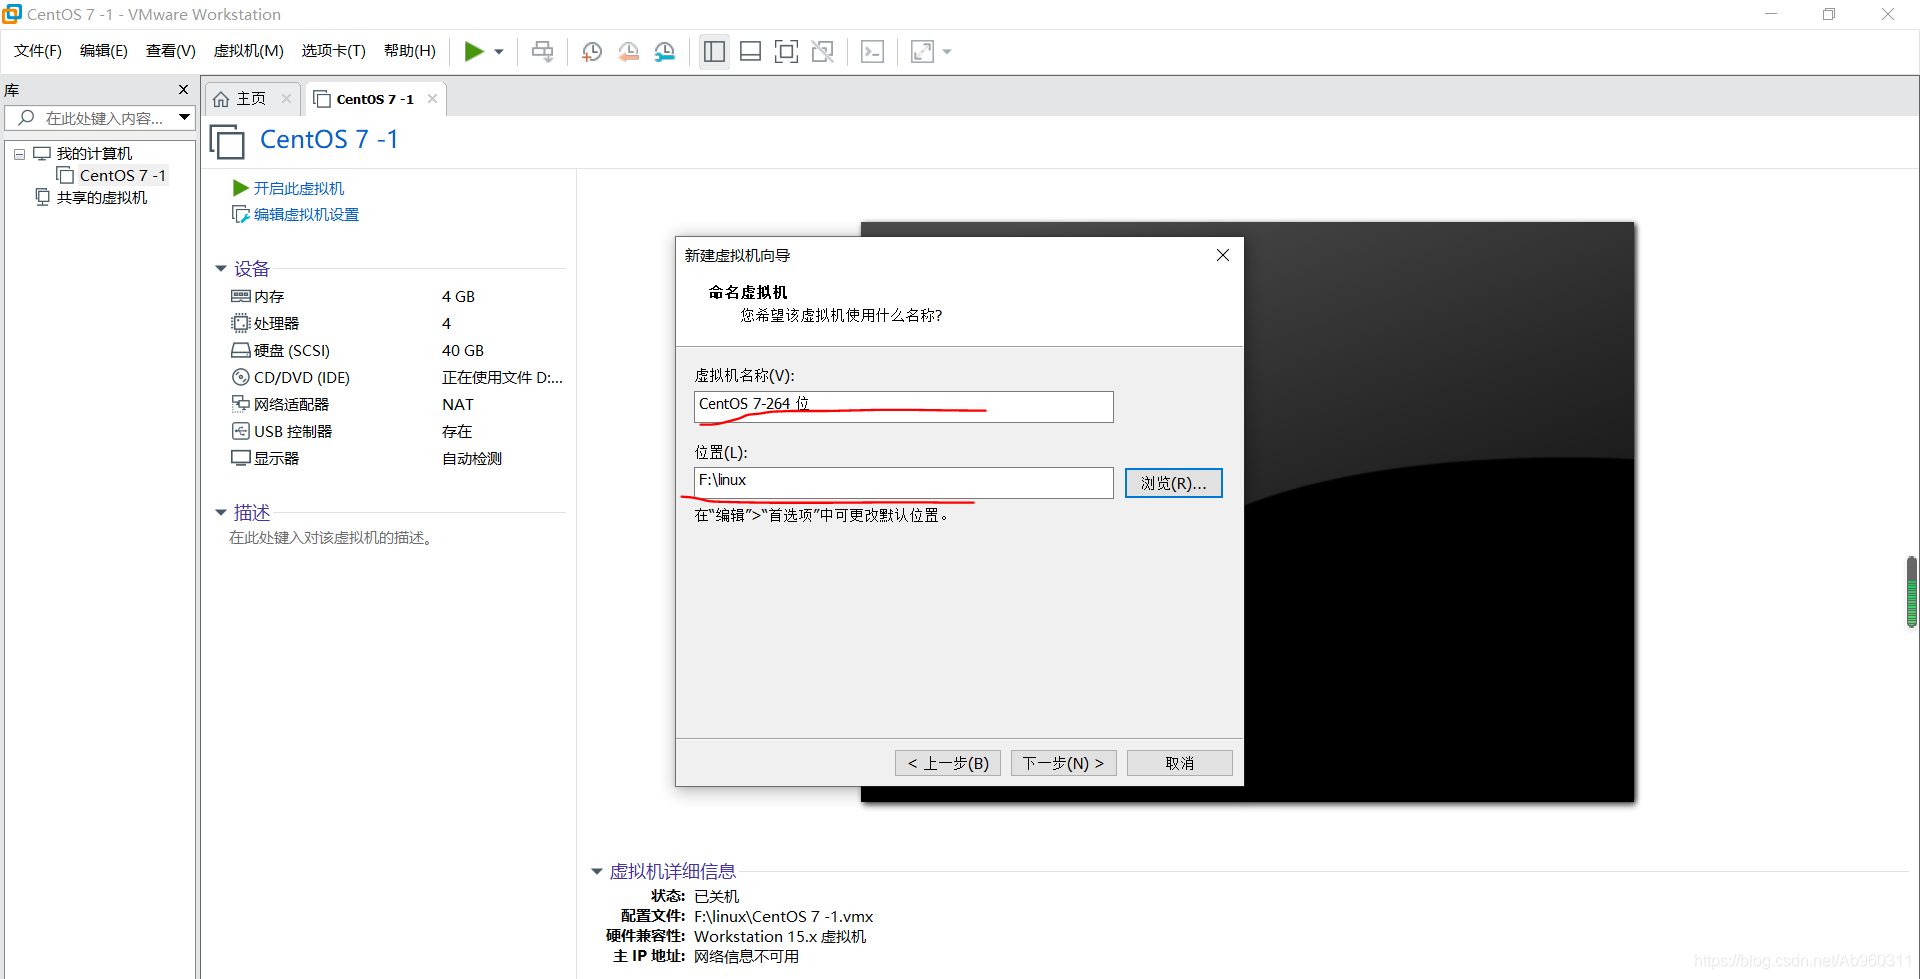Collapse the 设备 section

click(x=221, y=269)
